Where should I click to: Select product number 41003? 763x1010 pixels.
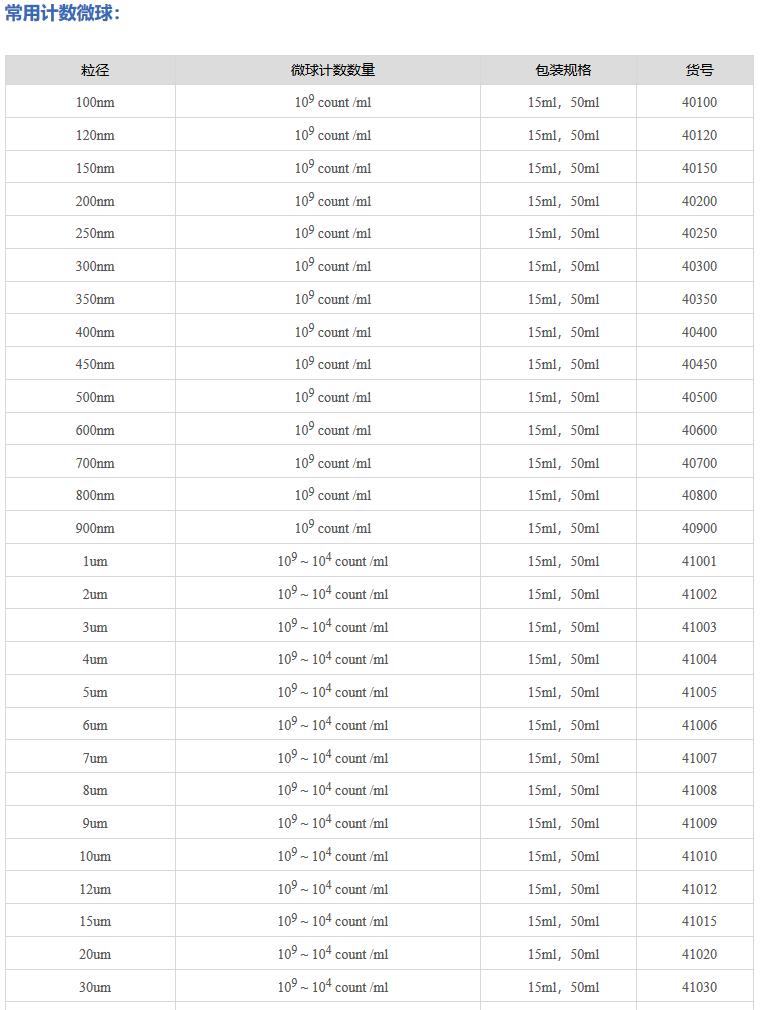coord(699,627)
